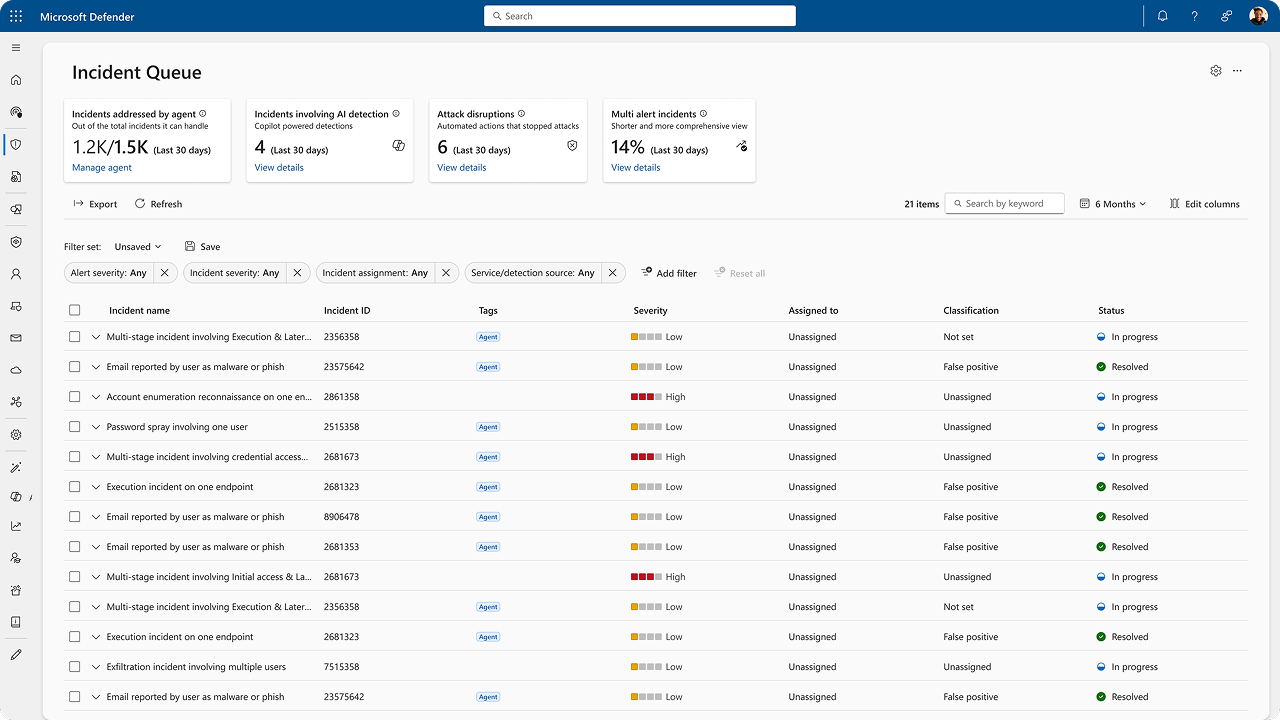
Task: Click the Manage agent link
Action: coord(102,168)
